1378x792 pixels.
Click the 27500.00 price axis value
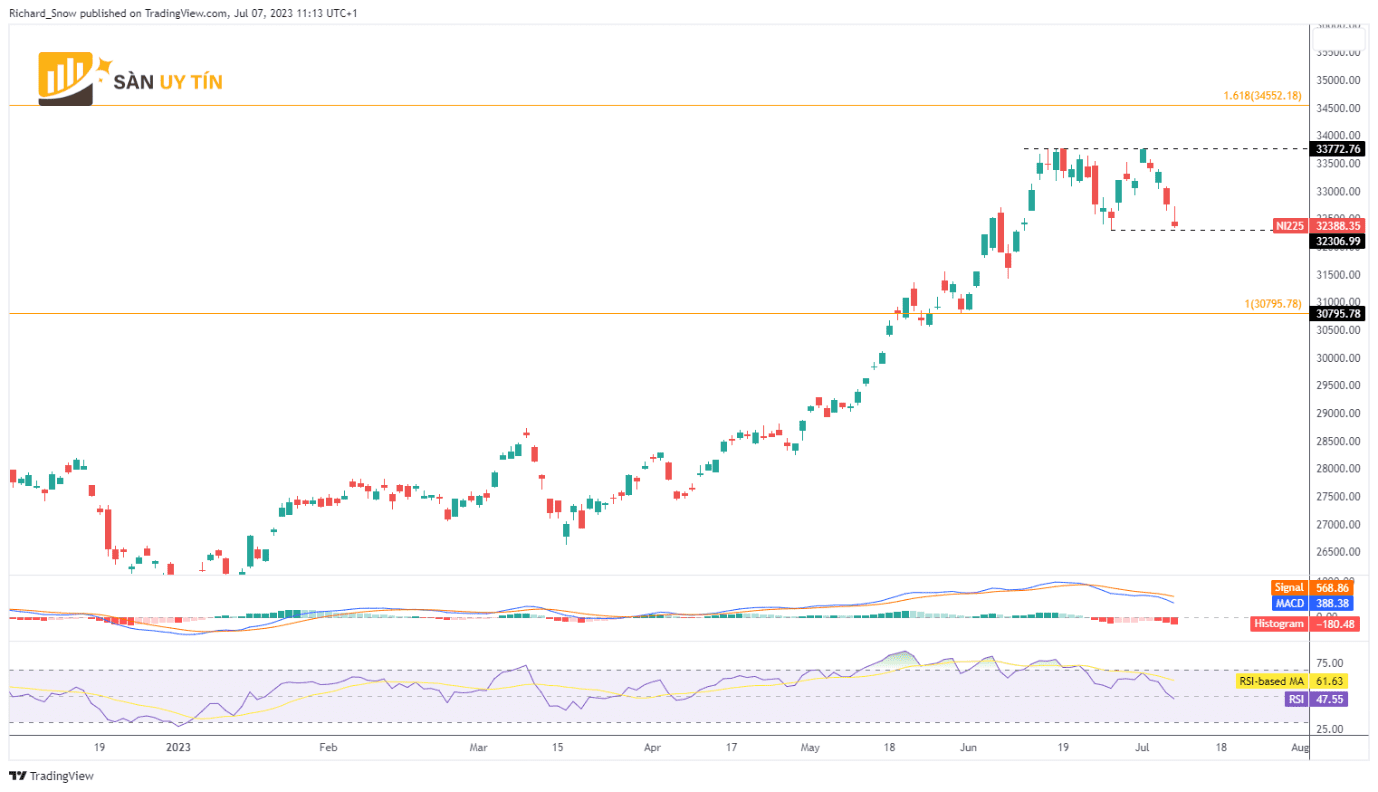(x=1339, y=497)
